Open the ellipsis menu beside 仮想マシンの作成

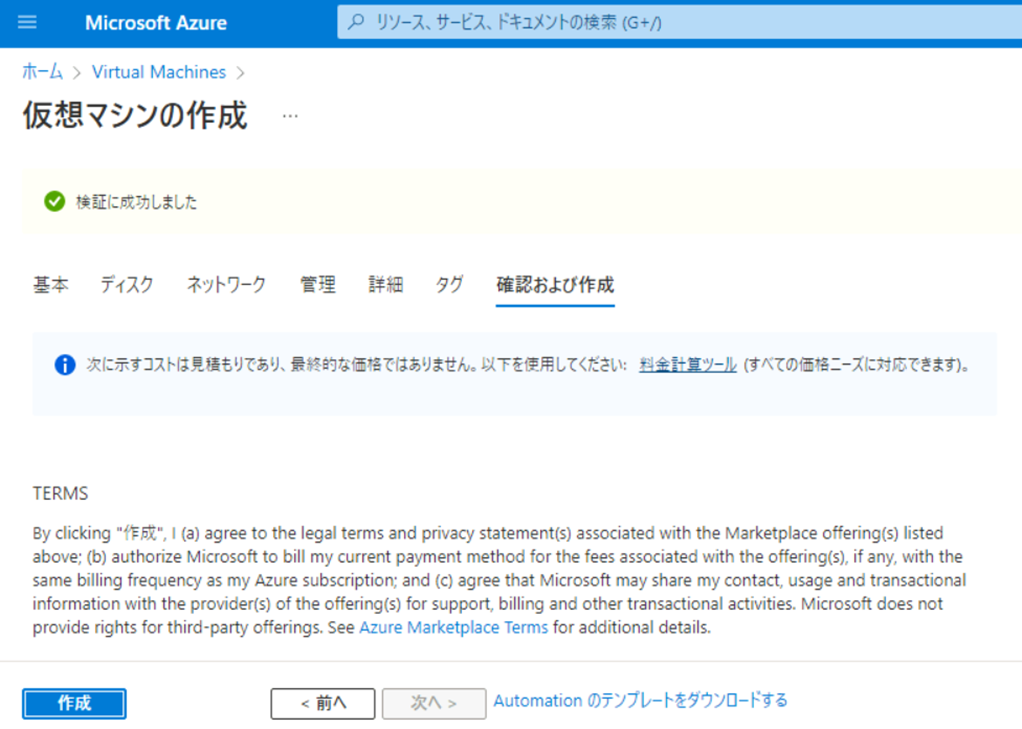(x=290, y=116)
